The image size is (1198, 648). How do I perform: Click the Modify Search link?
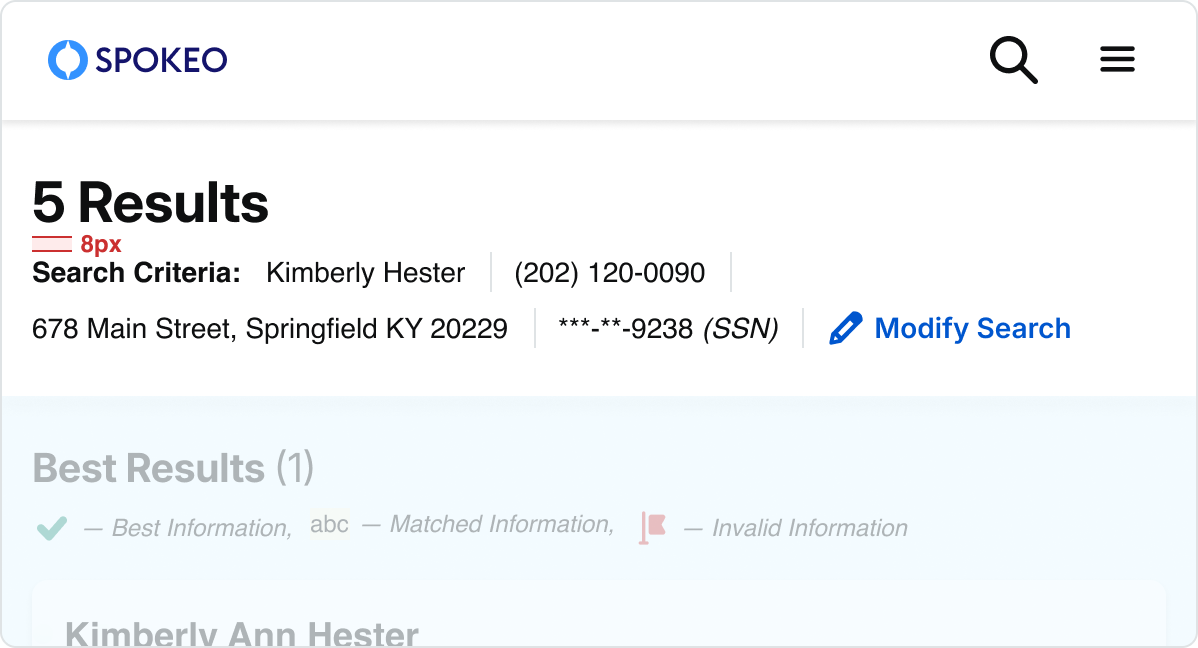point(972,329)
